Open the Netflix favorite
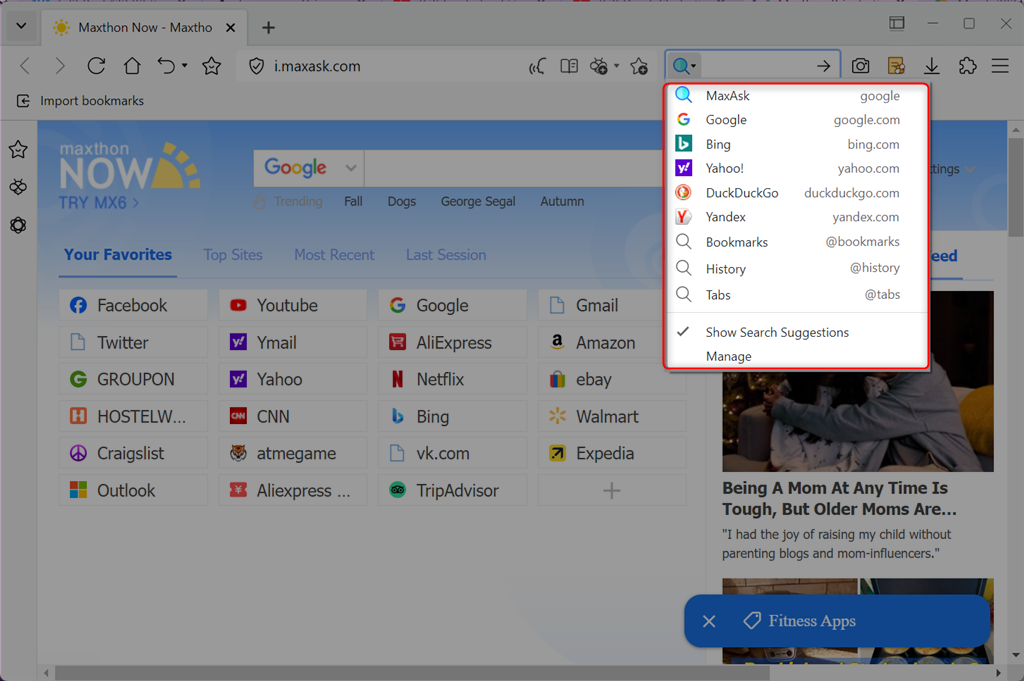 click(452, 379)
